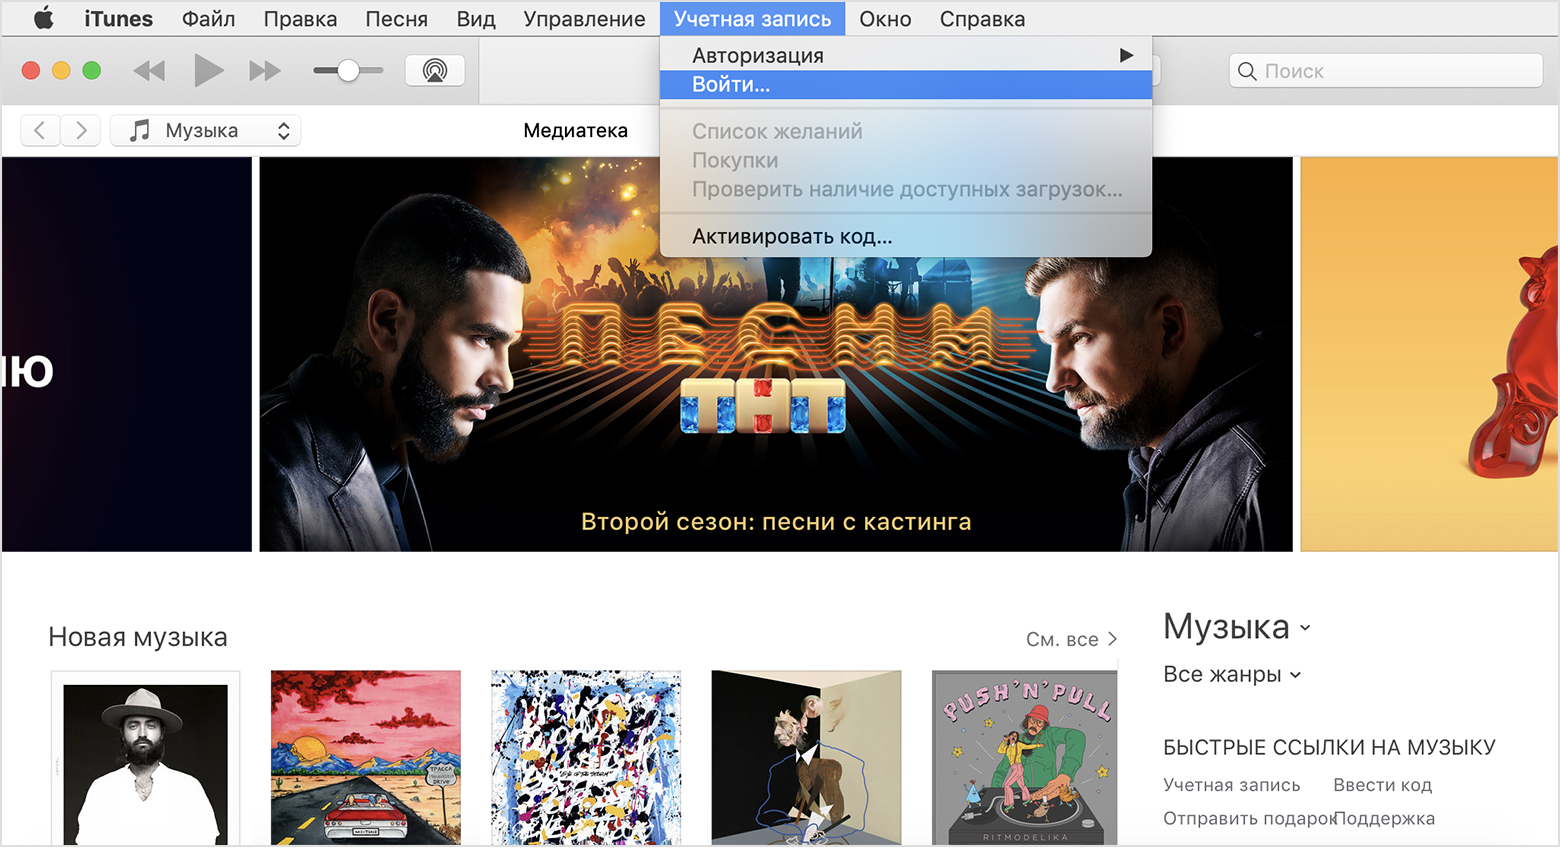Open the Управление menu
1560x848 pixels.
[584, 19]
